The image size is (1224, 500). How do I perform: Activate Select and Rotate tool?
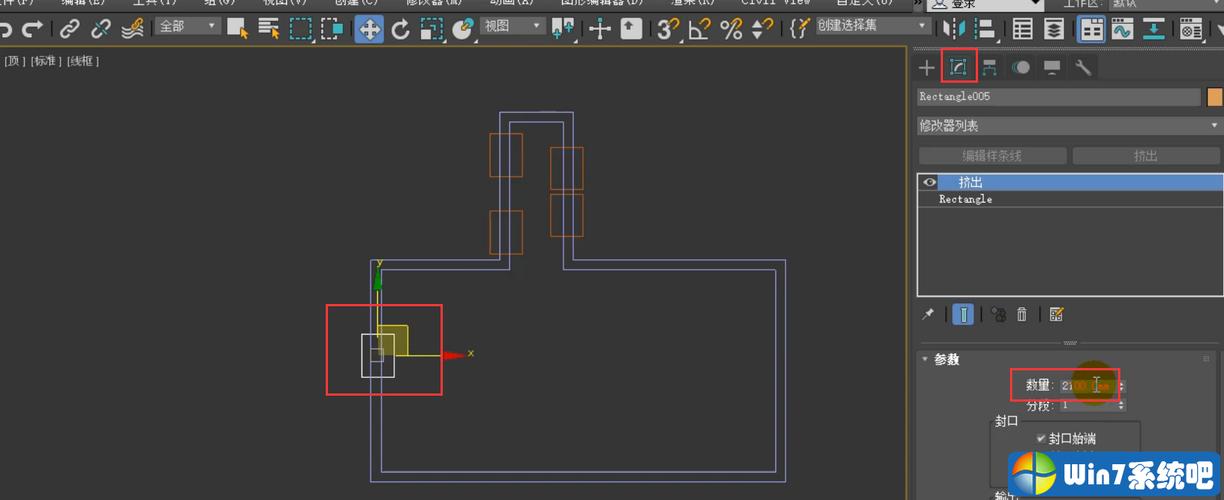coord(401,28)
